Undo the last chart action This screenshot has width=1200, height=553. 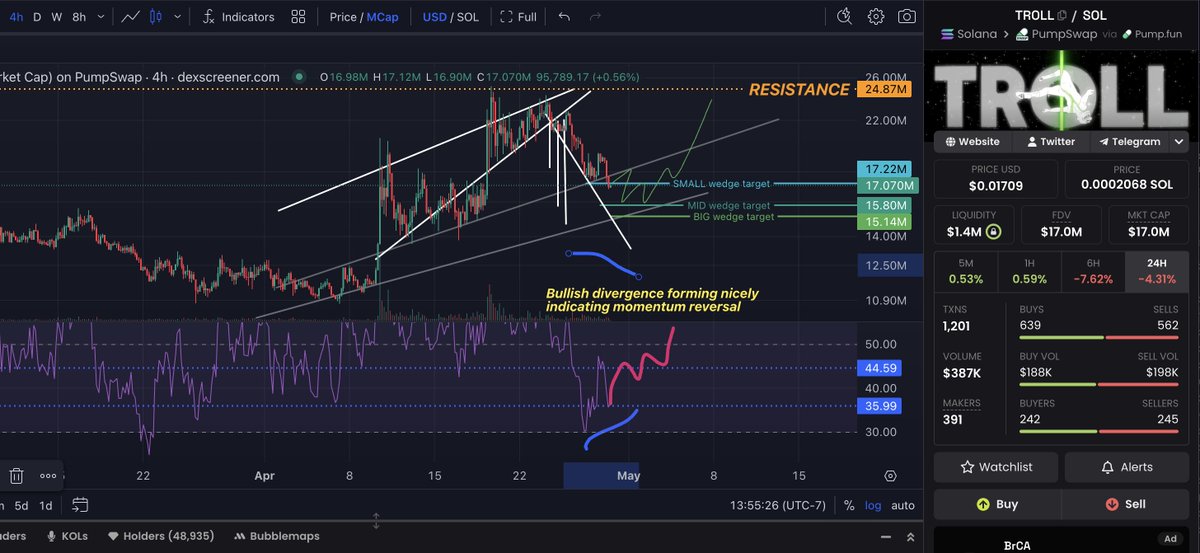tap(564, 17)
